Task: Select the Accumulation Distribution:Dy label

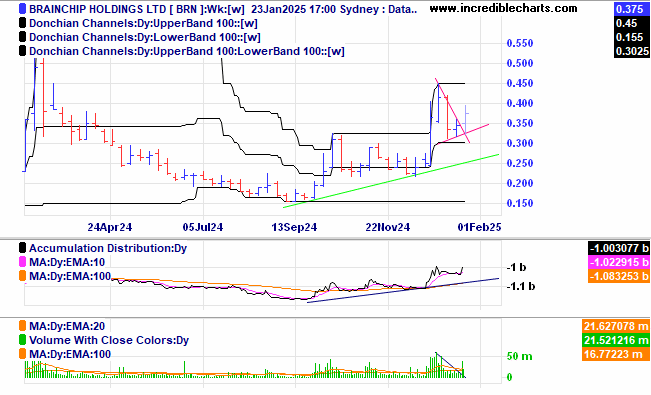Action: coord(108,248)
